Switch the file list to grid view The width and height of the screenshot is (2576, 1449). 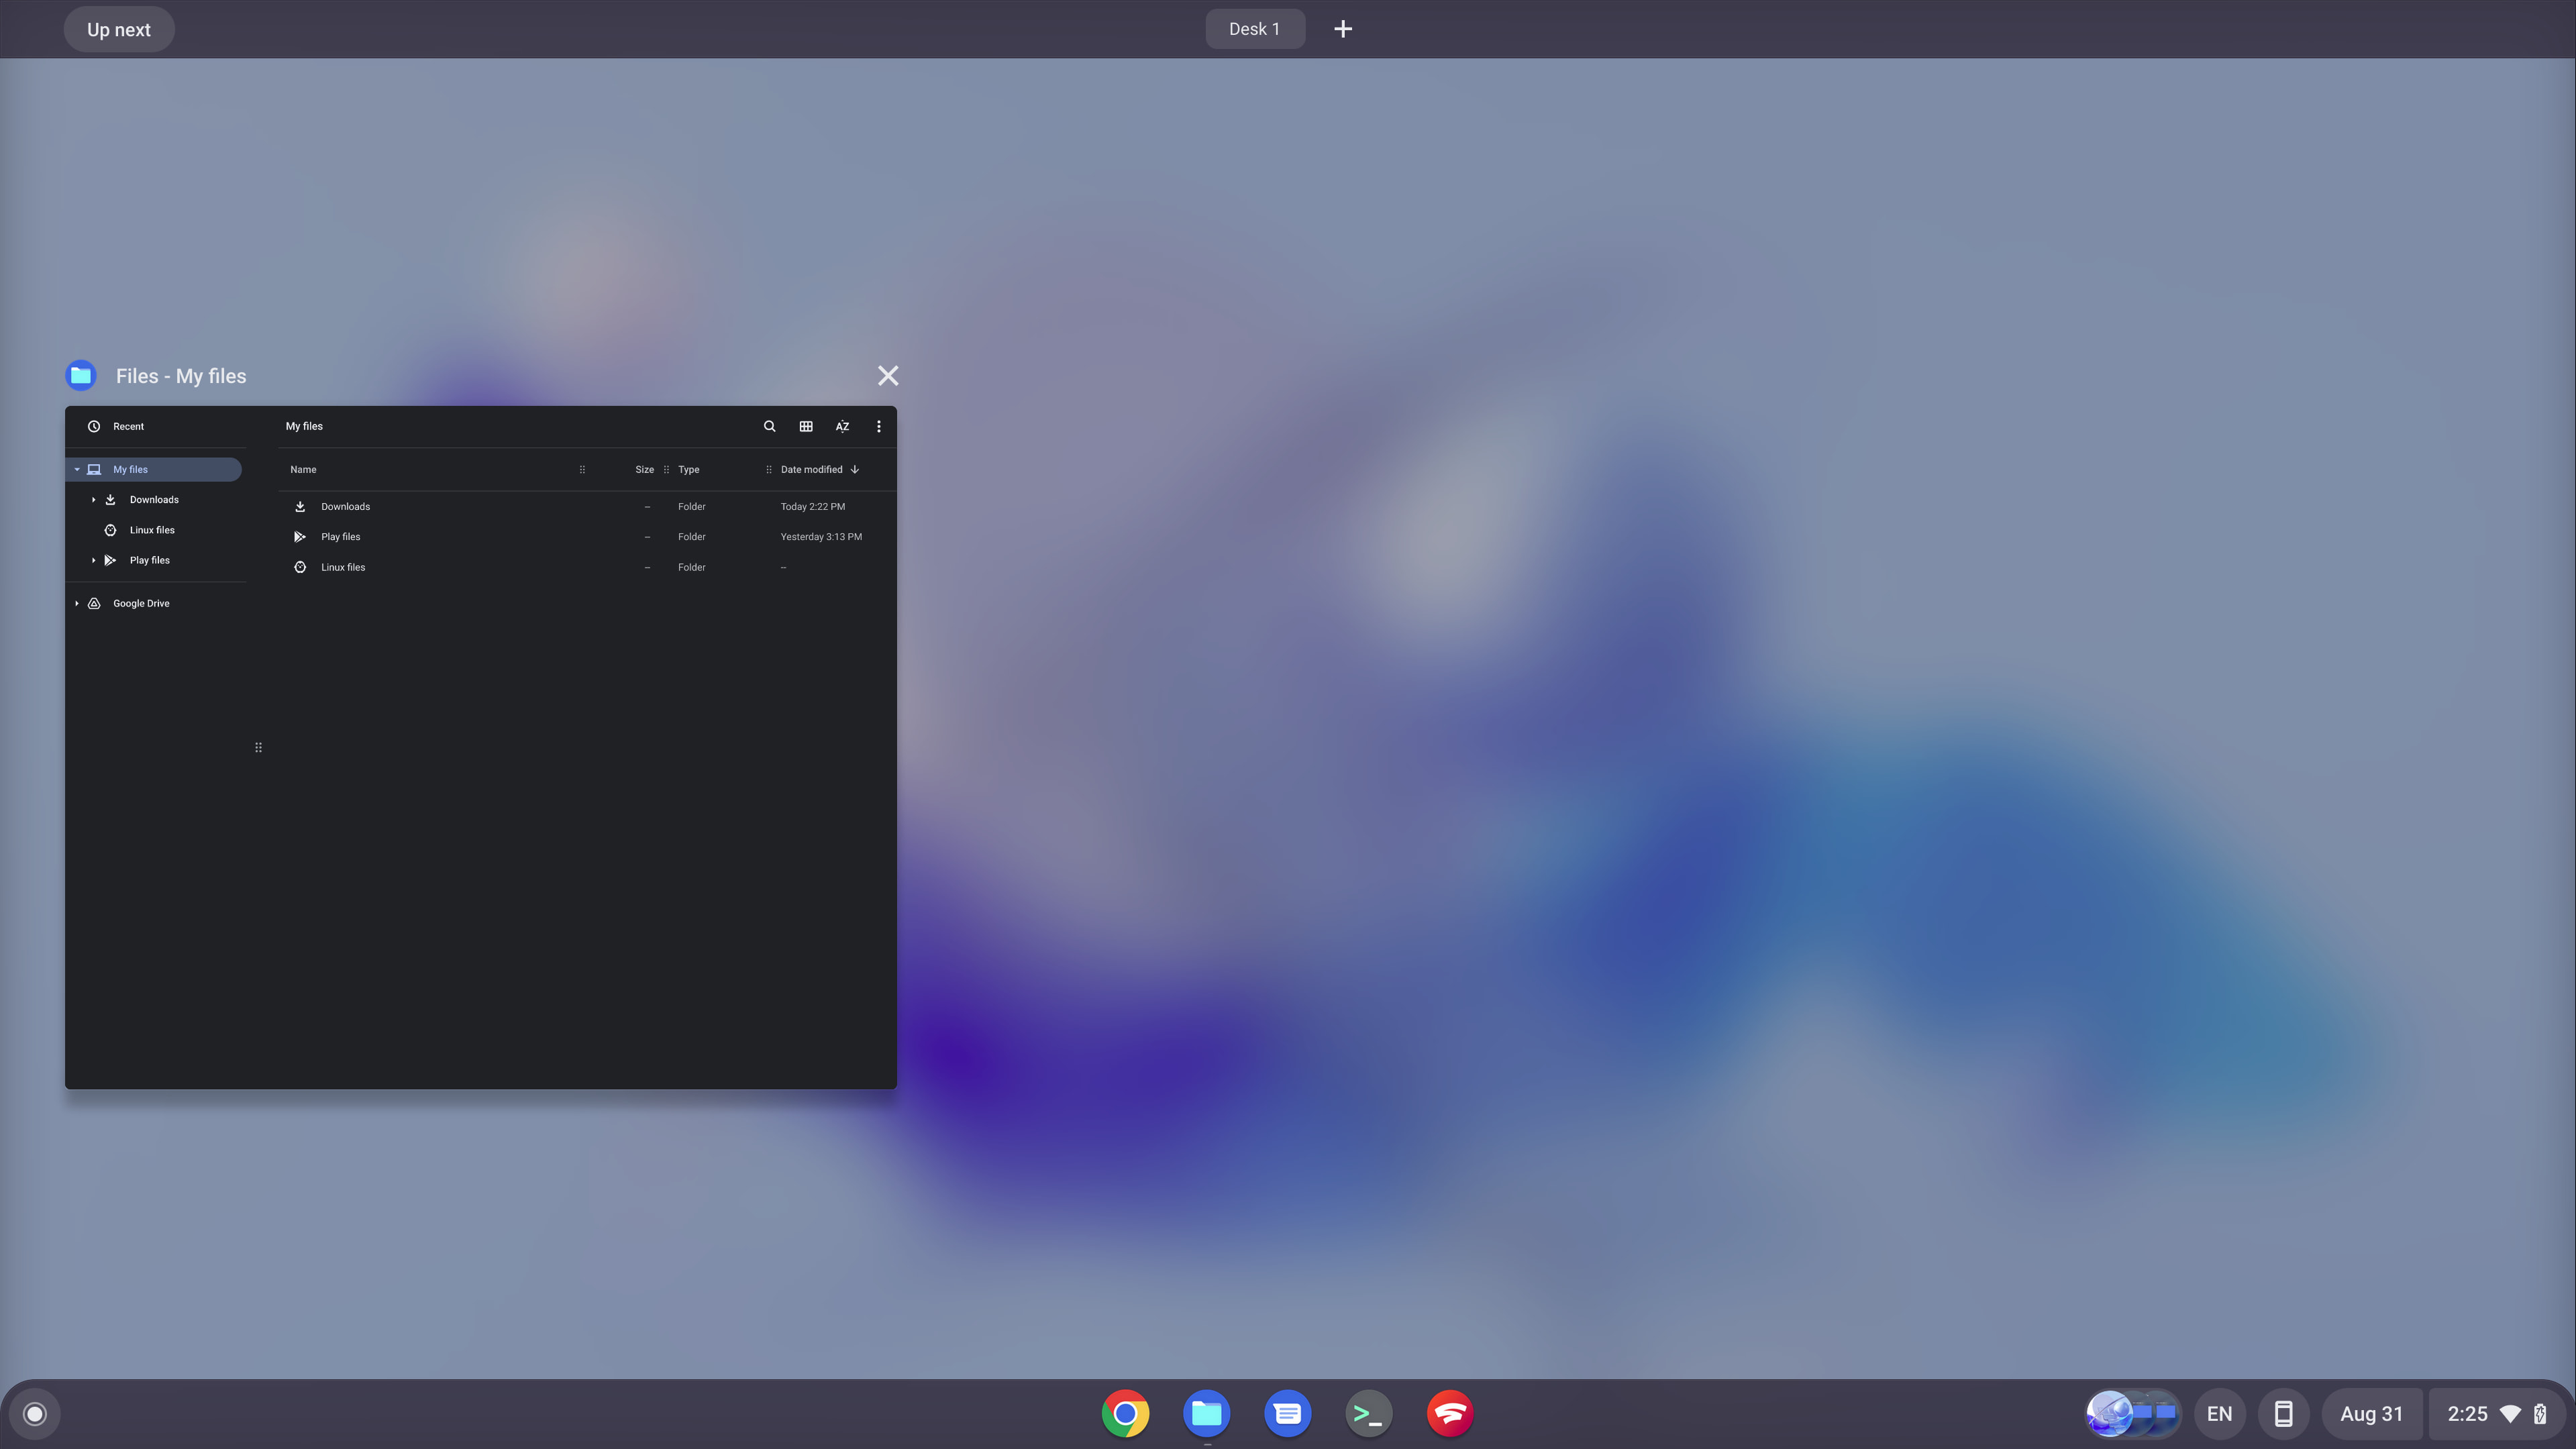pyautogui.click(x=805, y=426)
